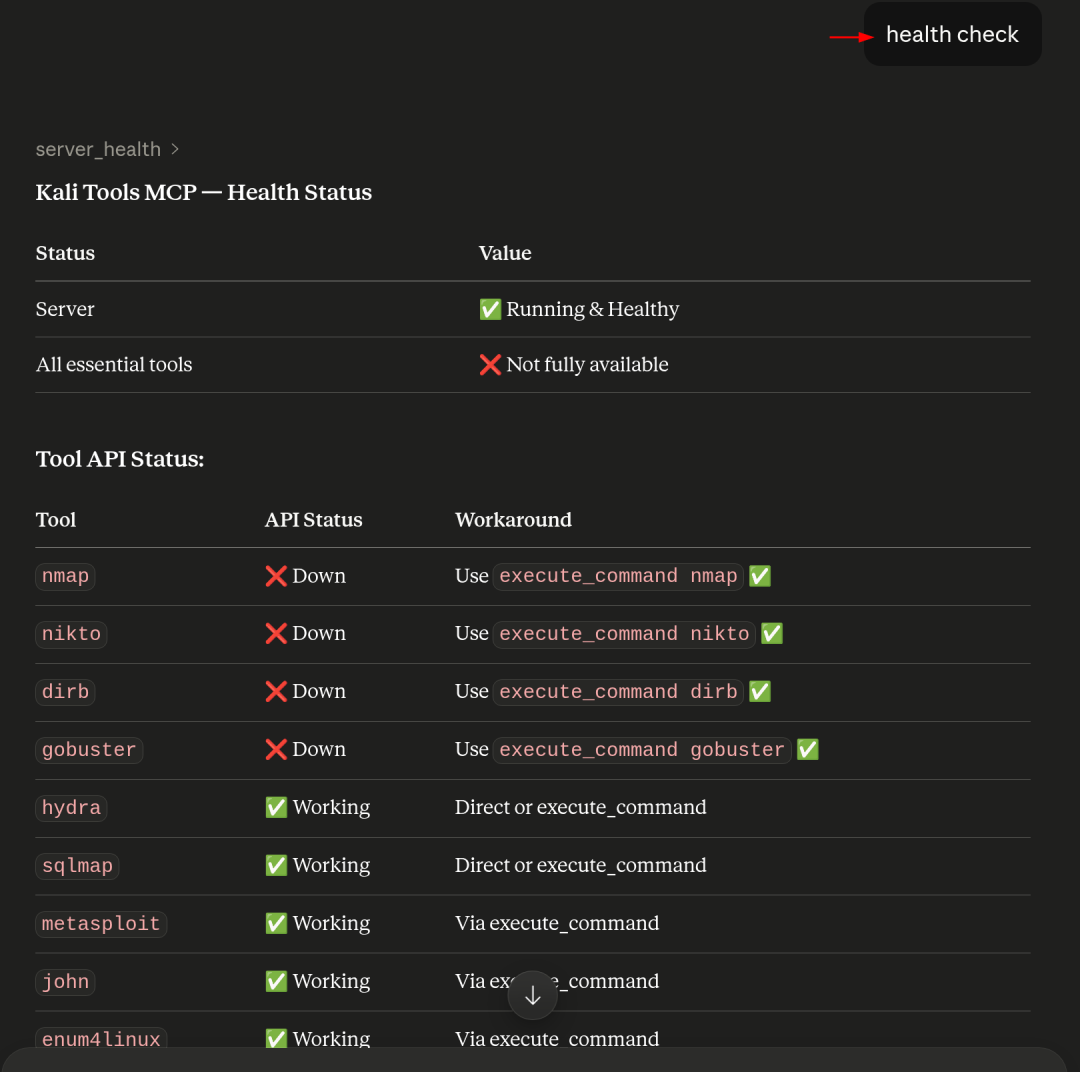Click the 'Workaround' column header

click(513, 519)
